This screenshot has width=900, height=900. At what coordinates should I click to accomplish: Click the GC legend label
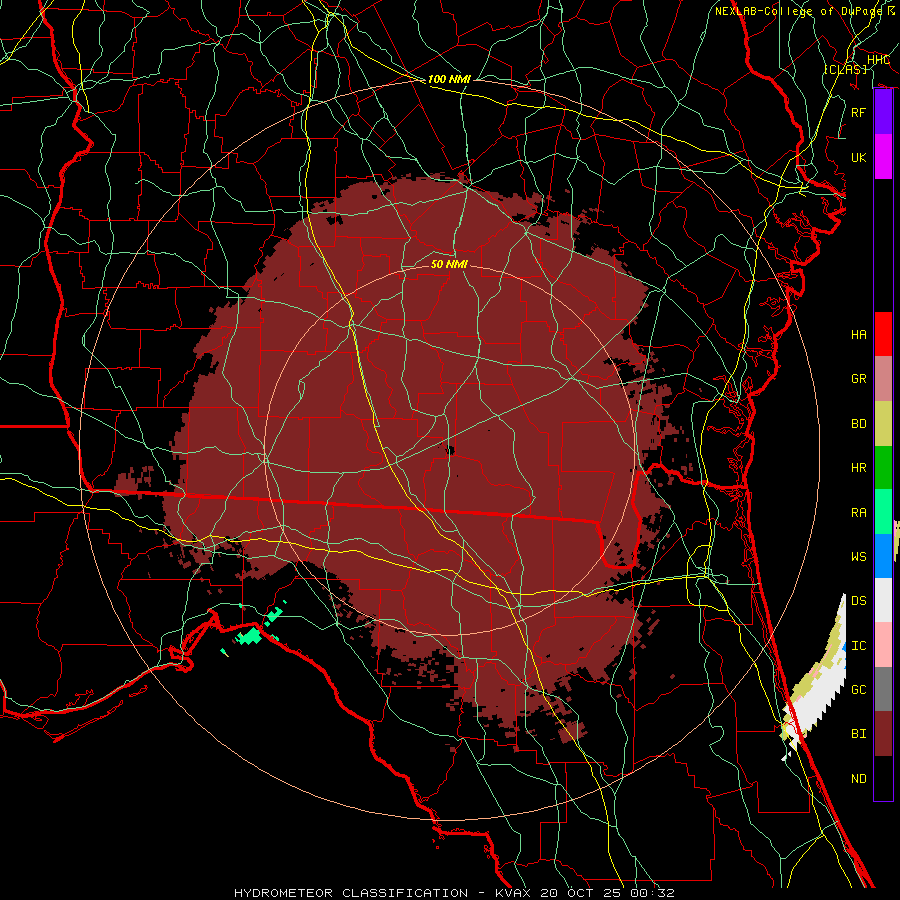859,689
